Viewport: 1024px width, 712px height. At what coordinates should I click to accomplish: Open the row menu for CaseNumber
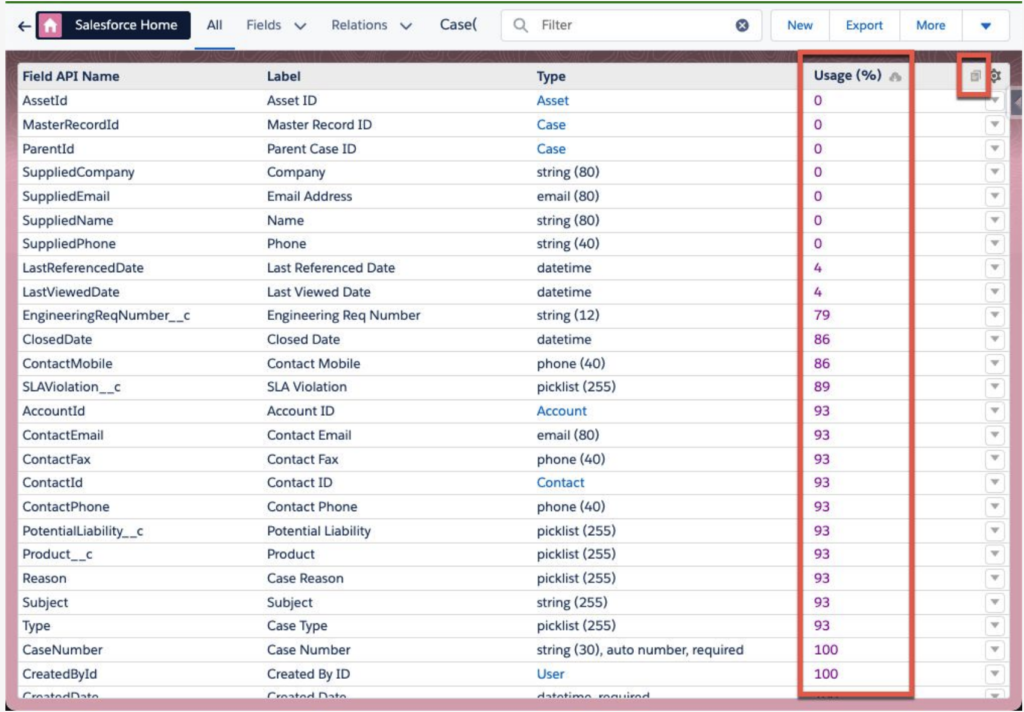click(x=994, y=650)
